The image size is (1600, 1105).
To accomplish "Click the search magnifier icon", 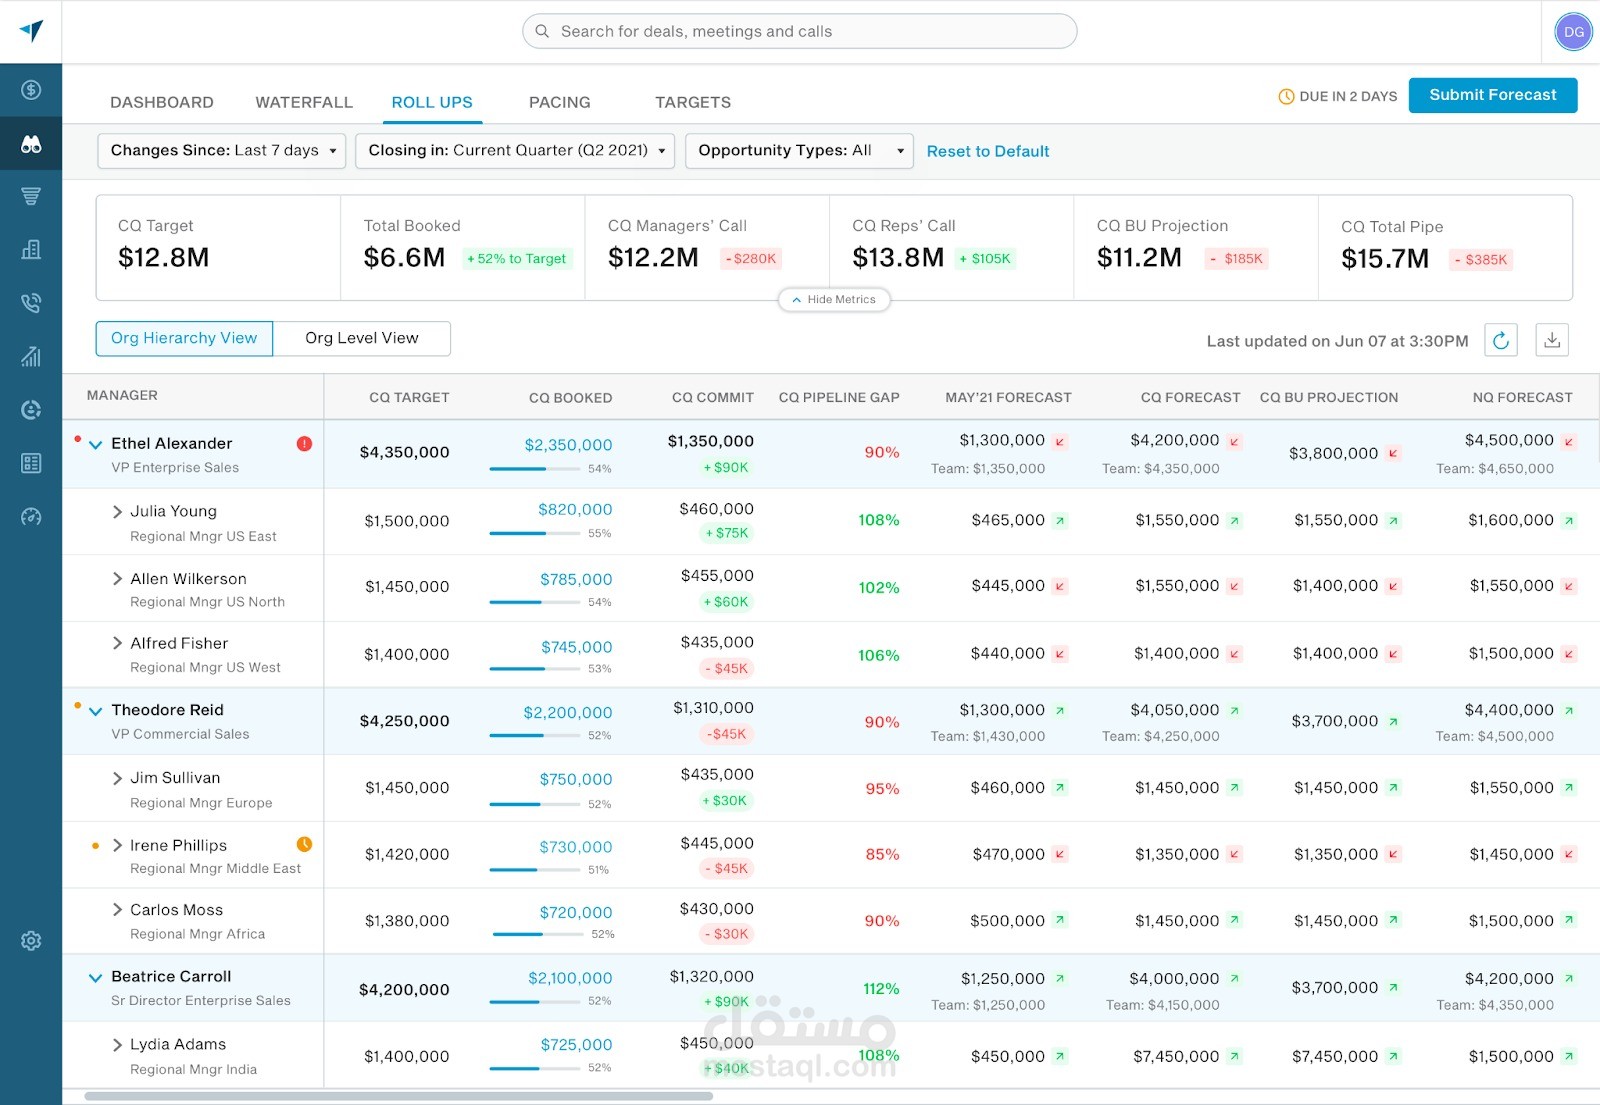I will click(542, 31).
